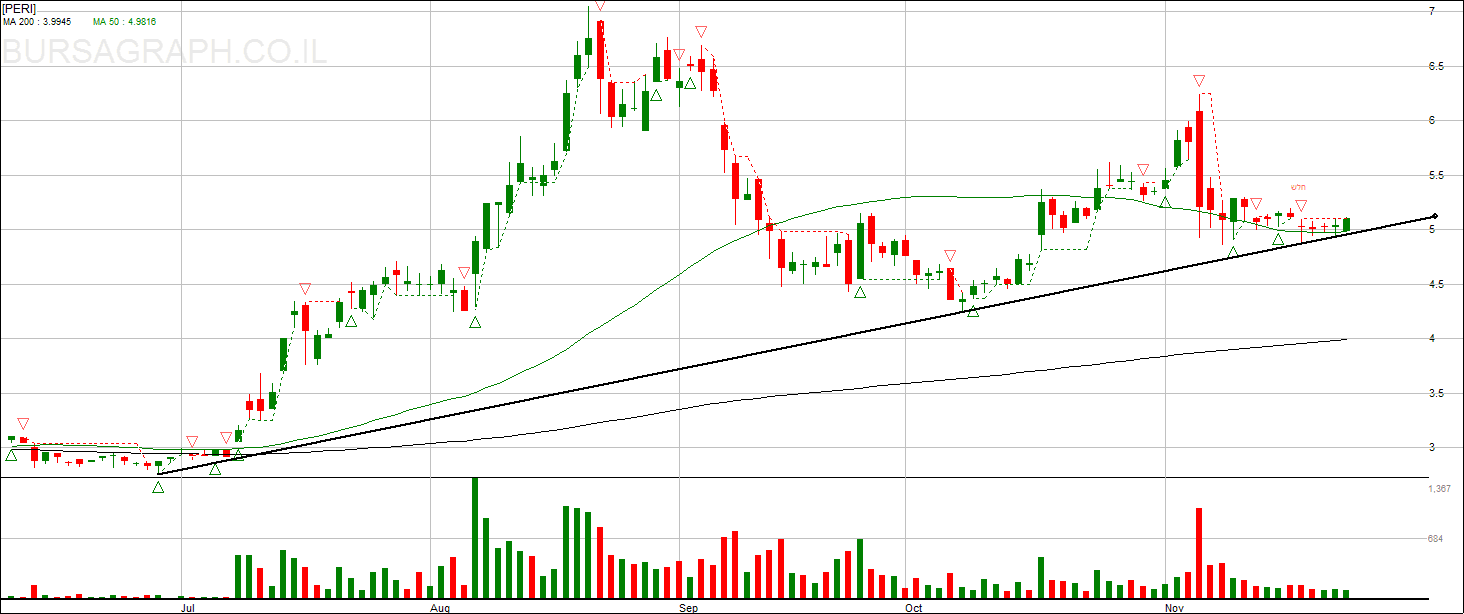Click the diamond endpoint of the black trendline
This screenshot has height=614, width=1464.
[1435, 216]
